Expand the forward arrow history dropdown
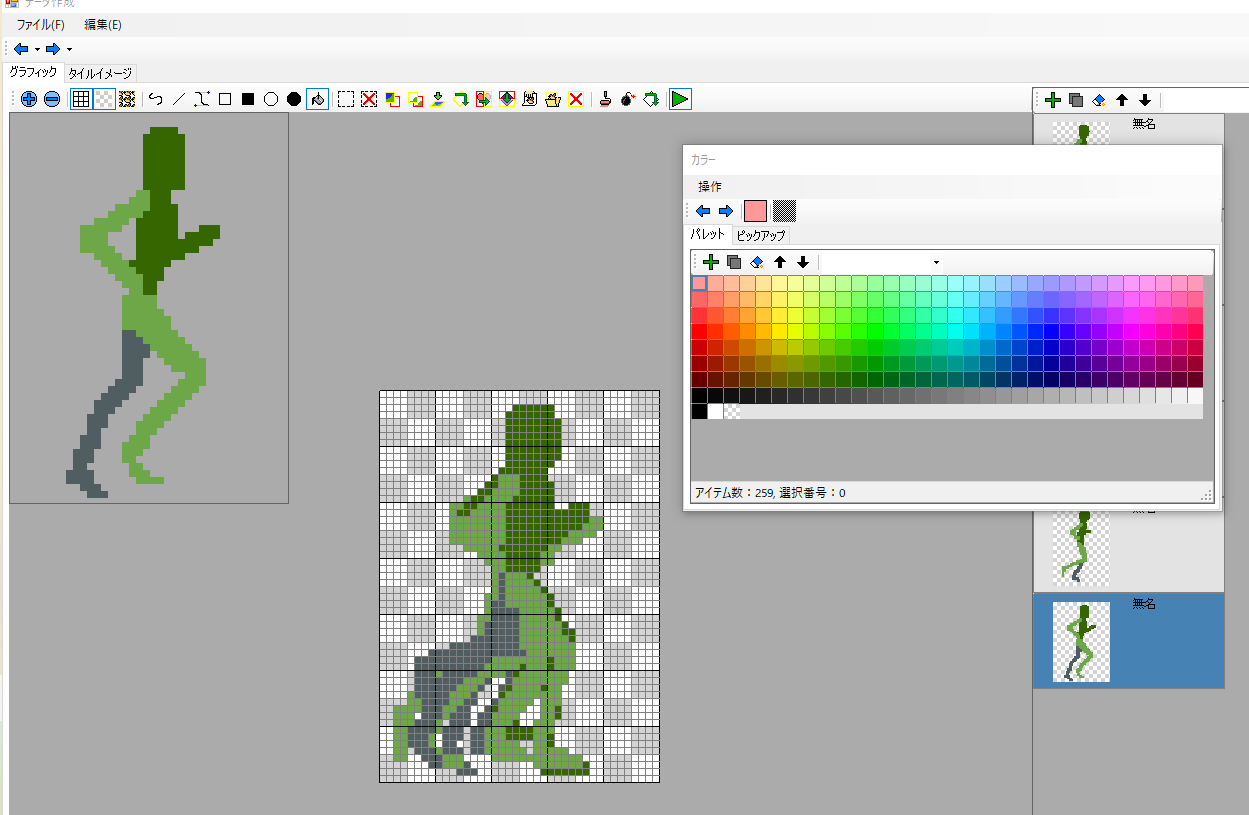This screenshot has height=815, width=1249. [69, 49]
